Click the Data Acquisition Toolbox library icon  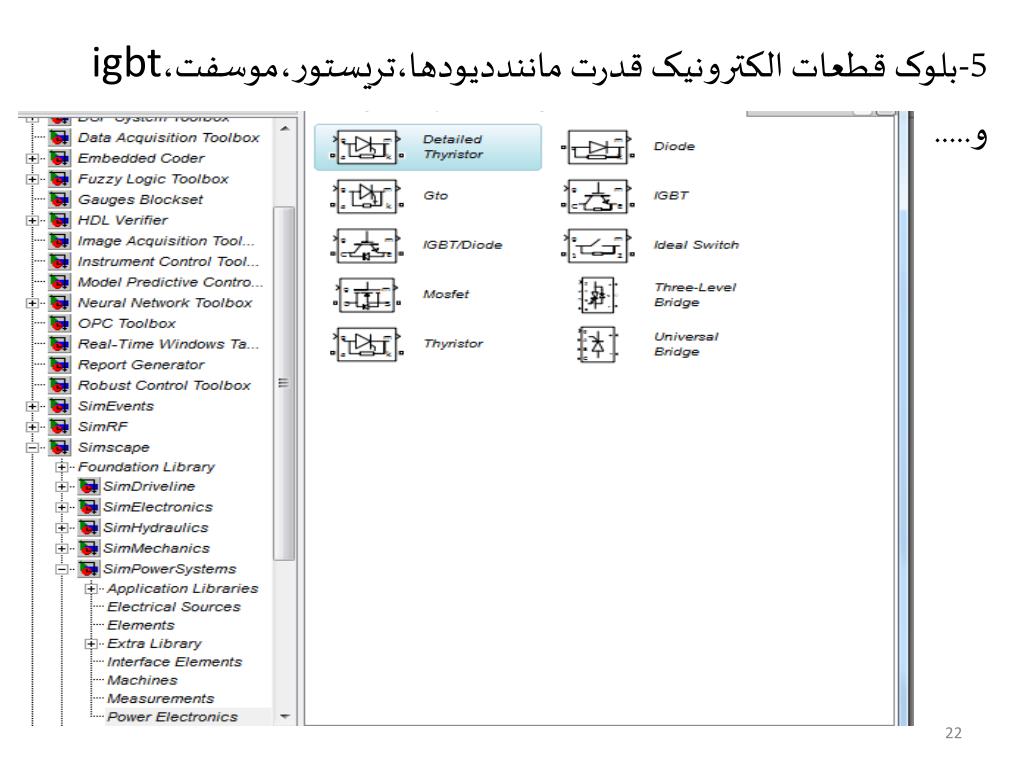pos(59,138)
